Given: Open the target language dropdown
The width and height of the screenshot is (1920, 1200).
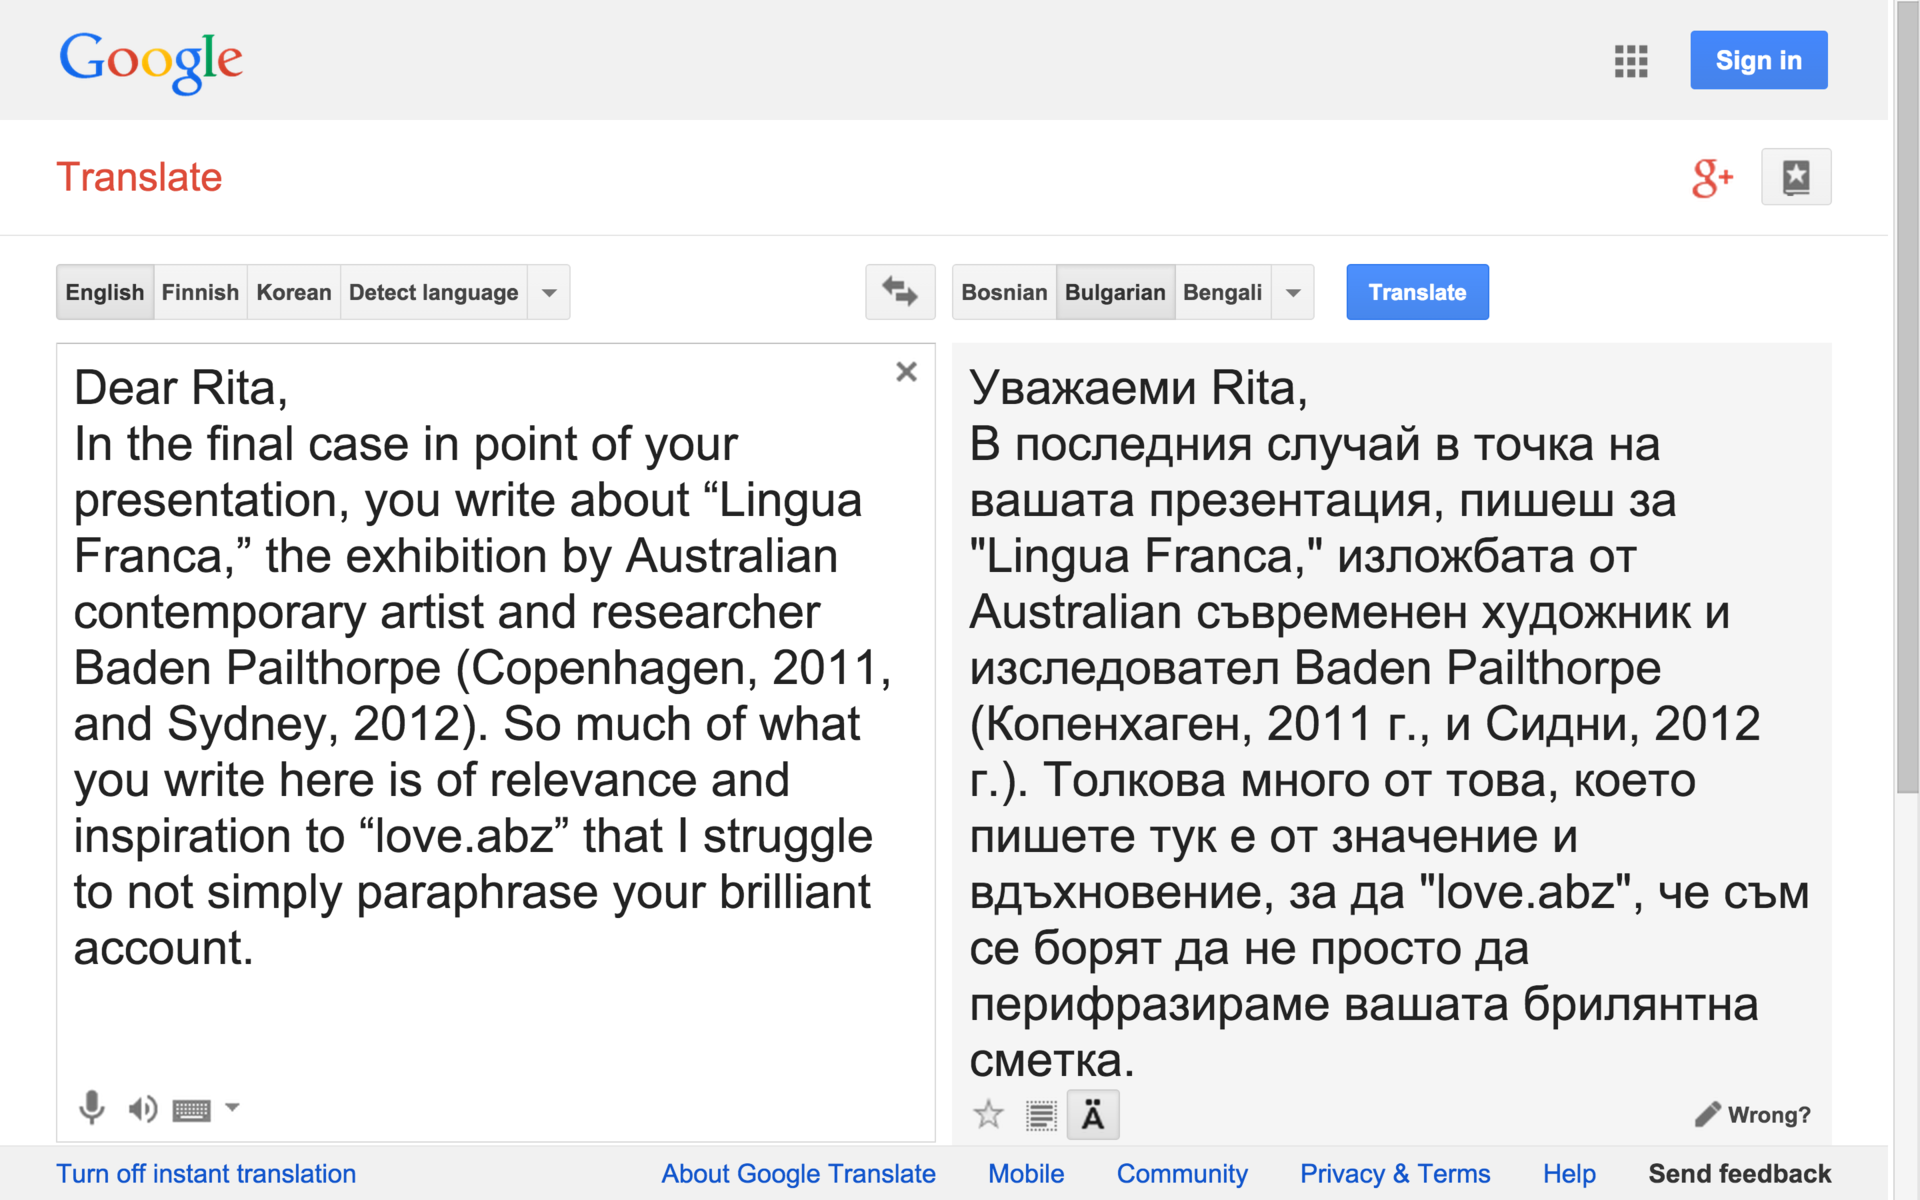Looking at the screenshot, I should (1293, 293).
